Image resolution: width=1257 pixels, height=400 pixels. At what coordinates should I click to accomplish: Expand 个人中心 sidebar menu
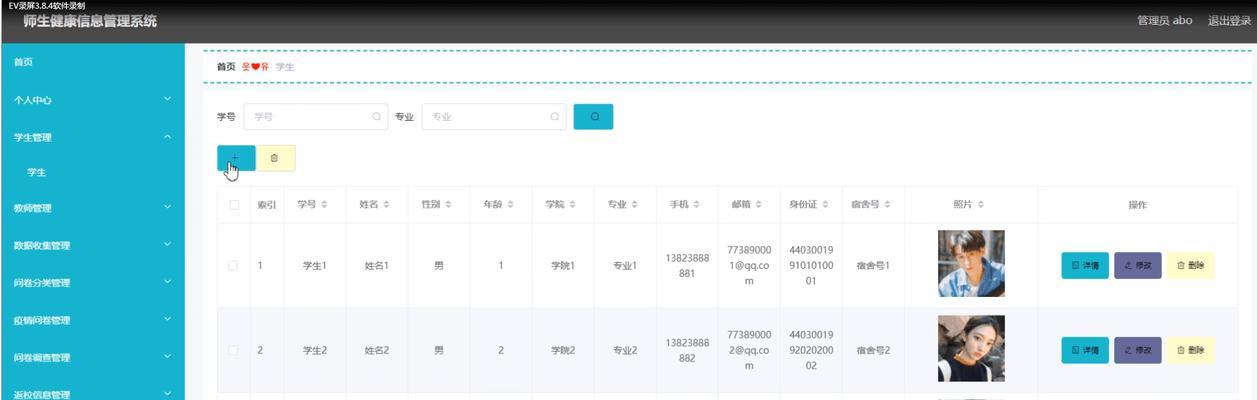click(x=92, y=100)
